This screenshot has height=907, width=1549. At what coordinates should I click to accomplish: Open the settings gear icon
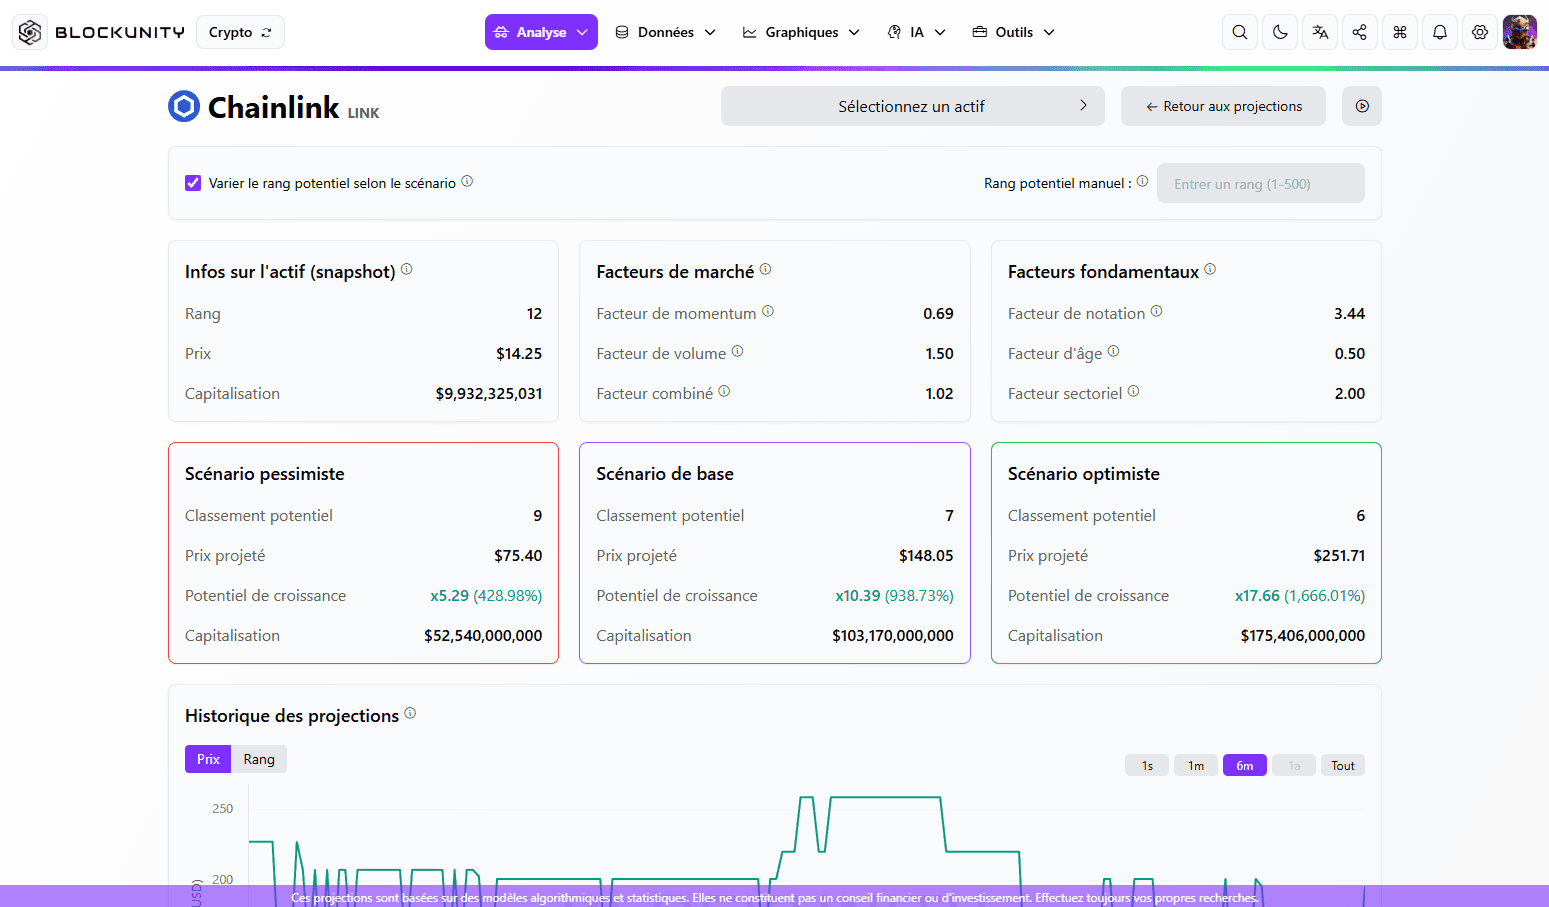click(1480, 32)
